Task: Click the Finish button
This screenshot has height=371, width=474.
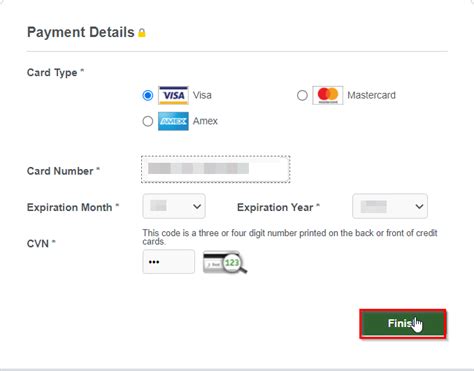Action: point(403,324)
